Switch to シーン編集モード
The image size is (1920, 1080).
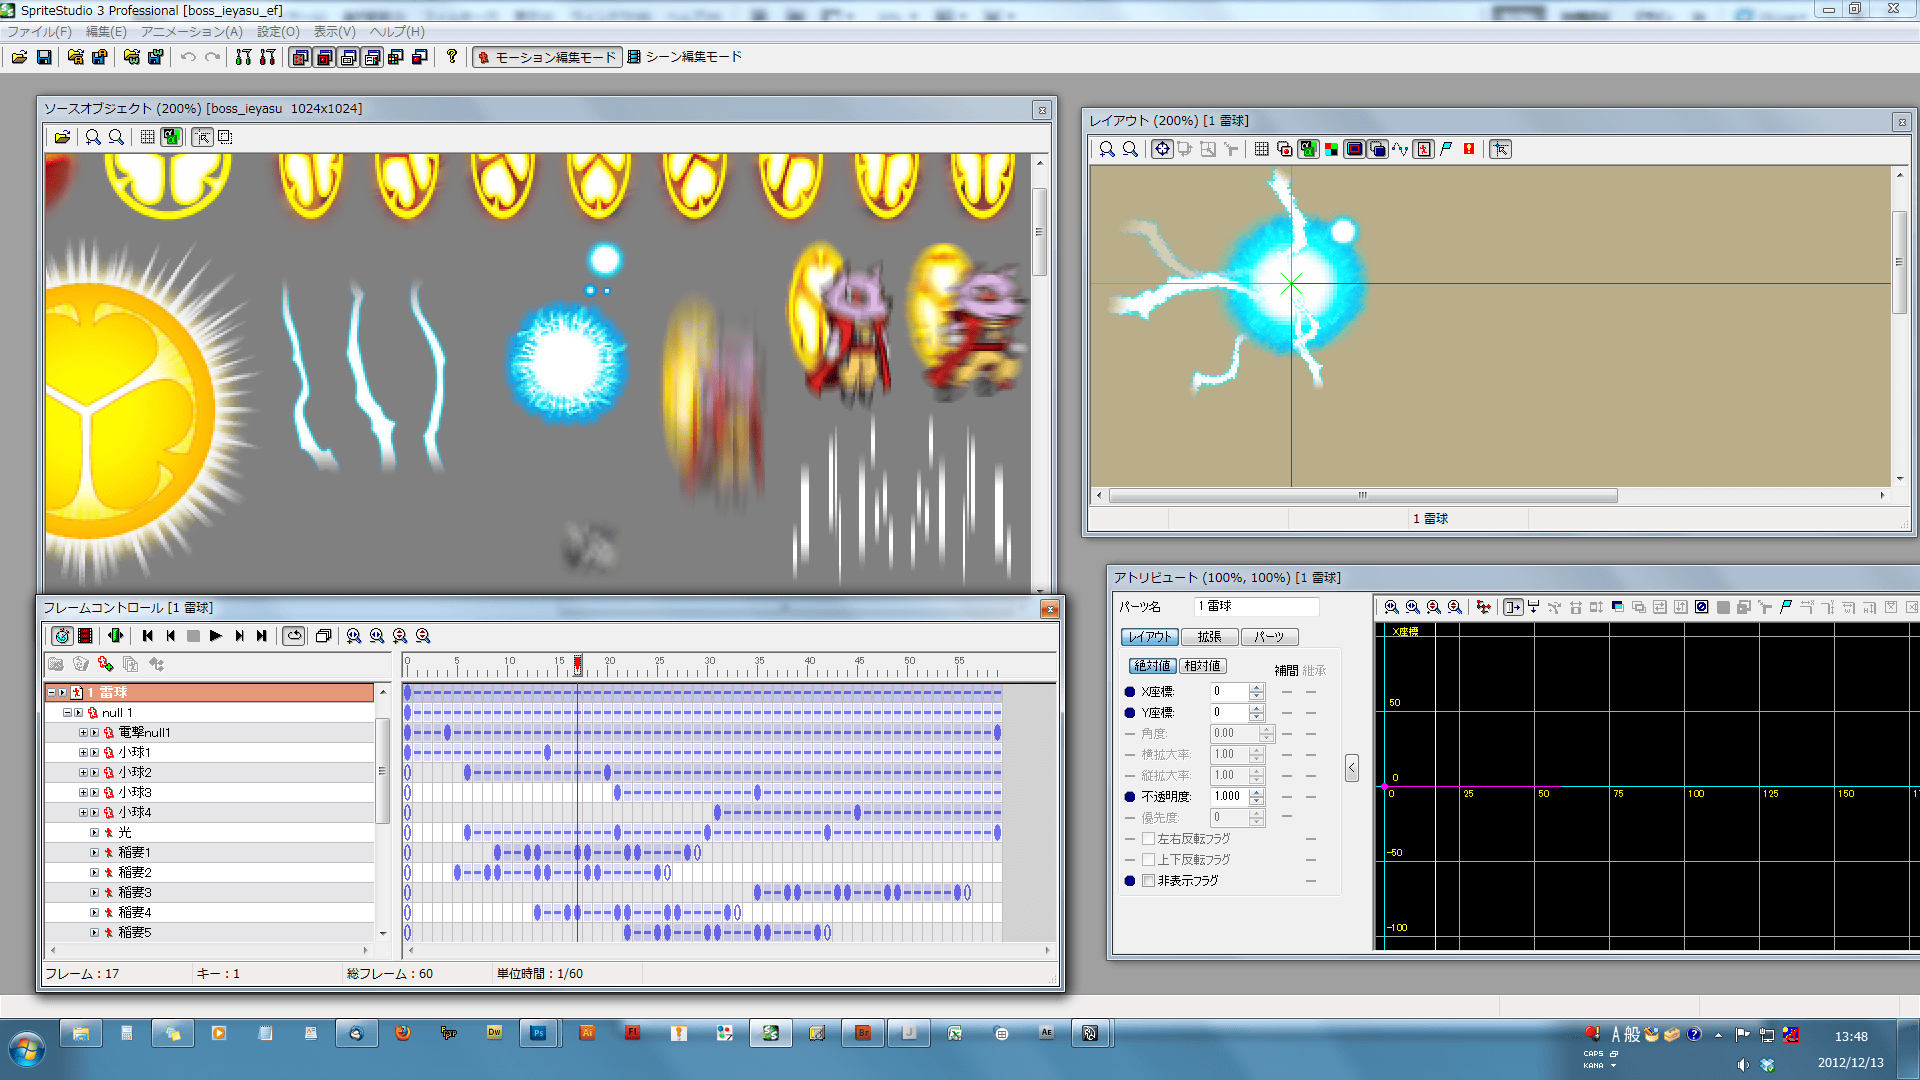pos(685,57)
